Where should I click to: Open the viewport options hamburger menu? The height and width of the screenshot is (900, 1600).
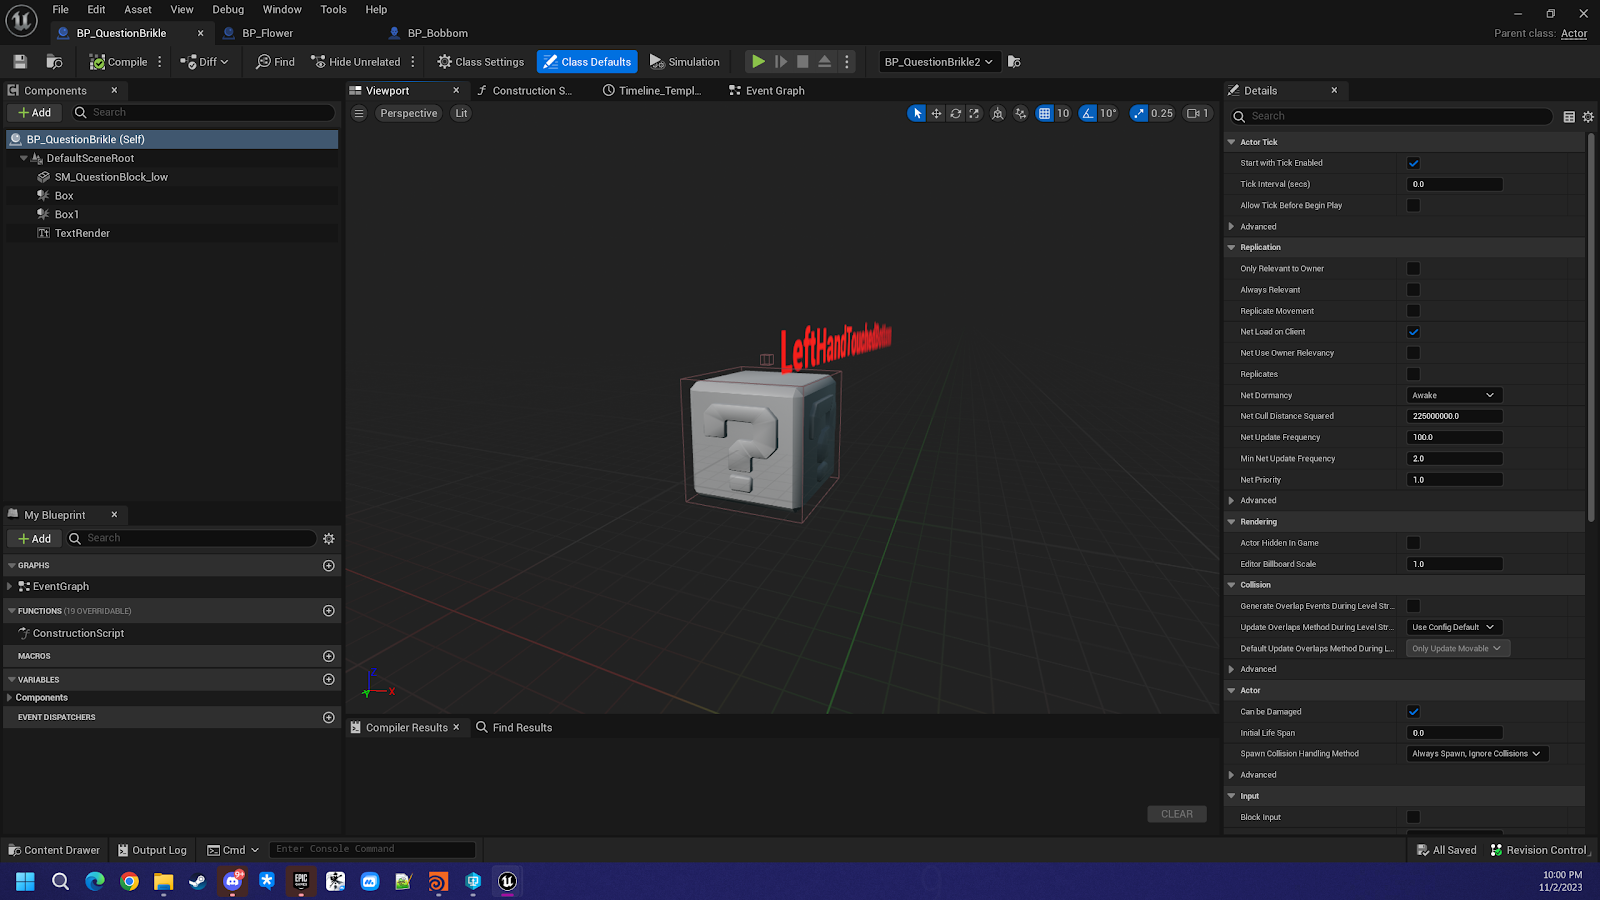click(359, 113)
